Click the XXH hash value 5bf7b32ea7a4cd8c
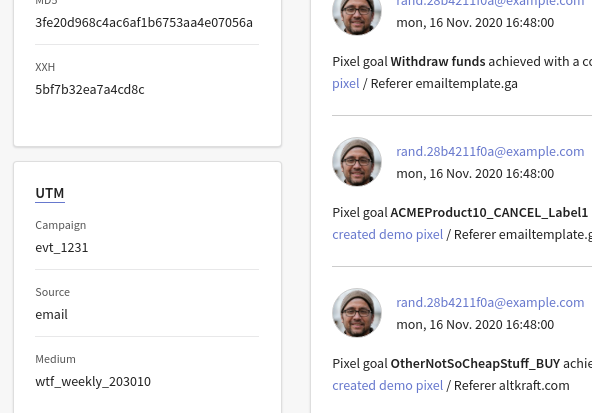The image size is (592, 413). 89,89
